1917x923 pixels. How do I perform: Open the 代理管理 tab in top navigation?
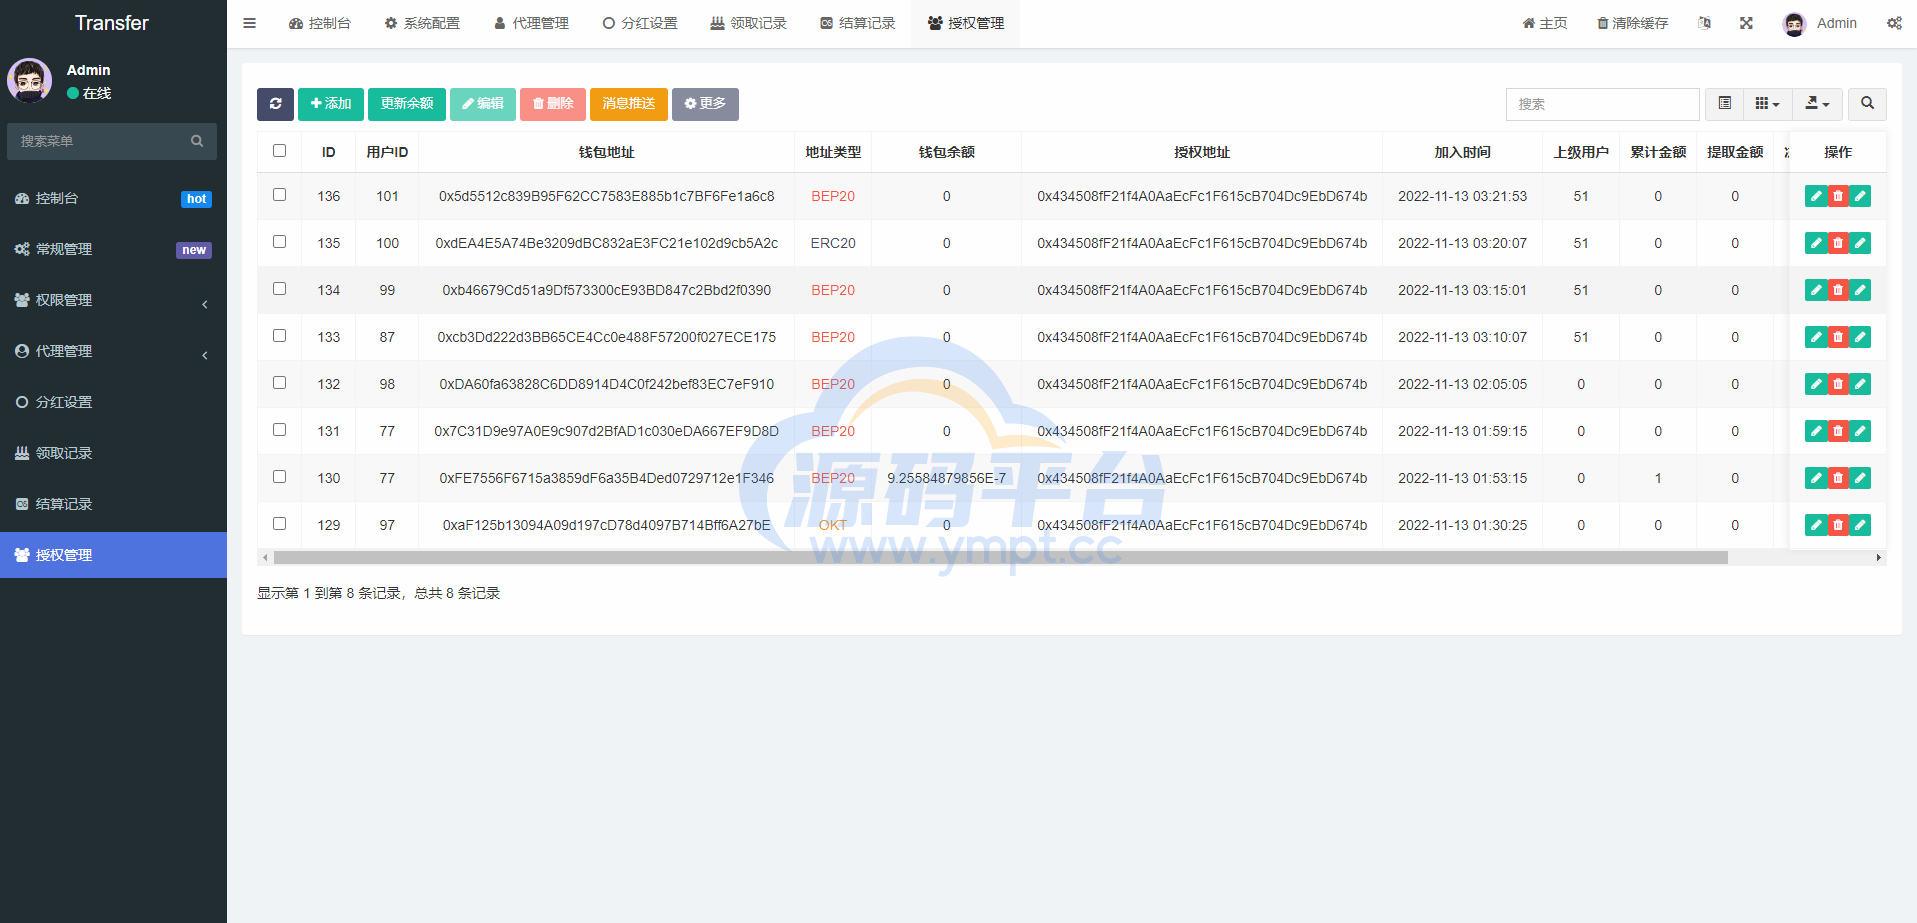point(531,23)
